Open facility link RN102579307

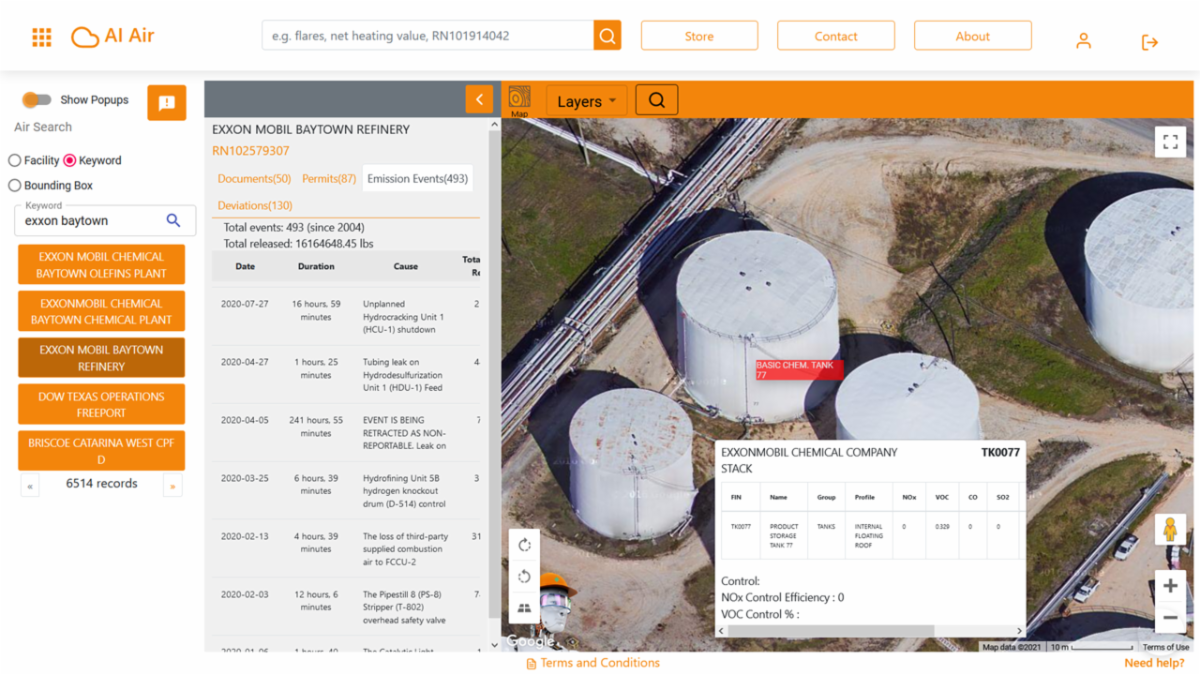251,151
